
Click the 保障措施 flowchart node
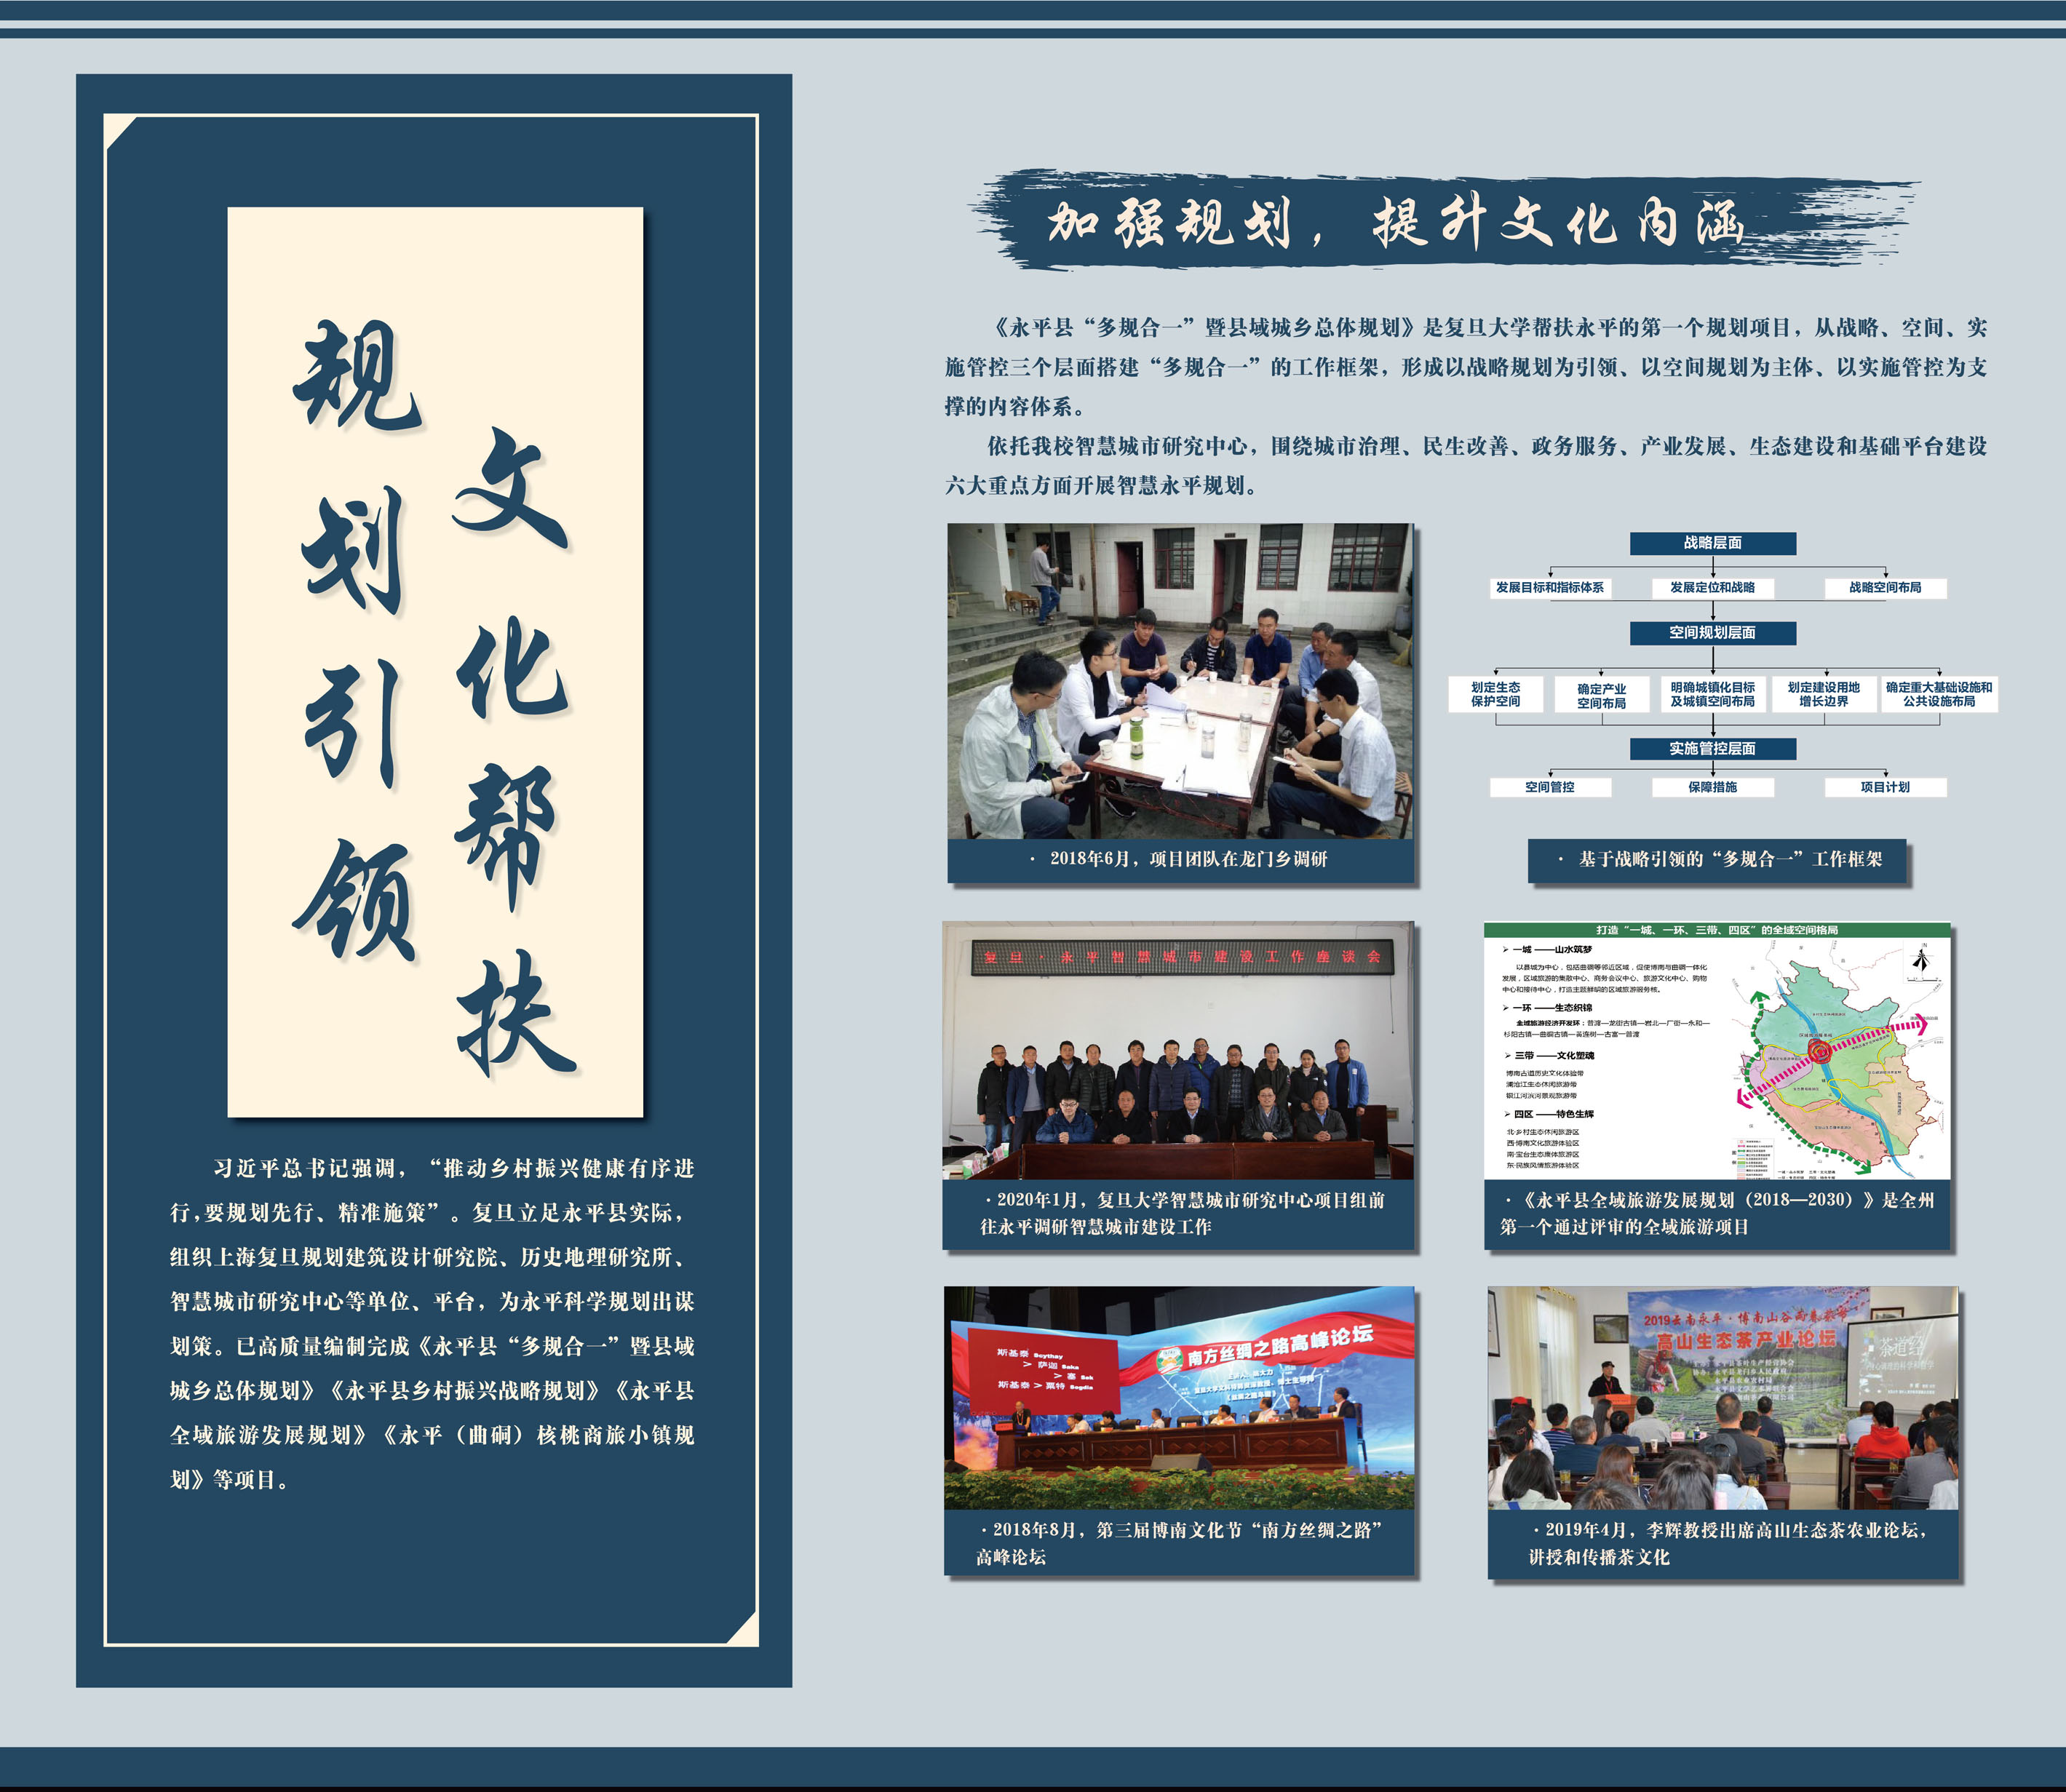coord(1712,788)
